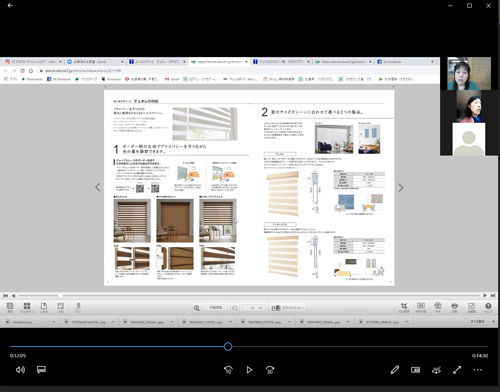Open the Hootsuite bookmark
The width and height of the screenshot is (500, 392).
(111, 79)
